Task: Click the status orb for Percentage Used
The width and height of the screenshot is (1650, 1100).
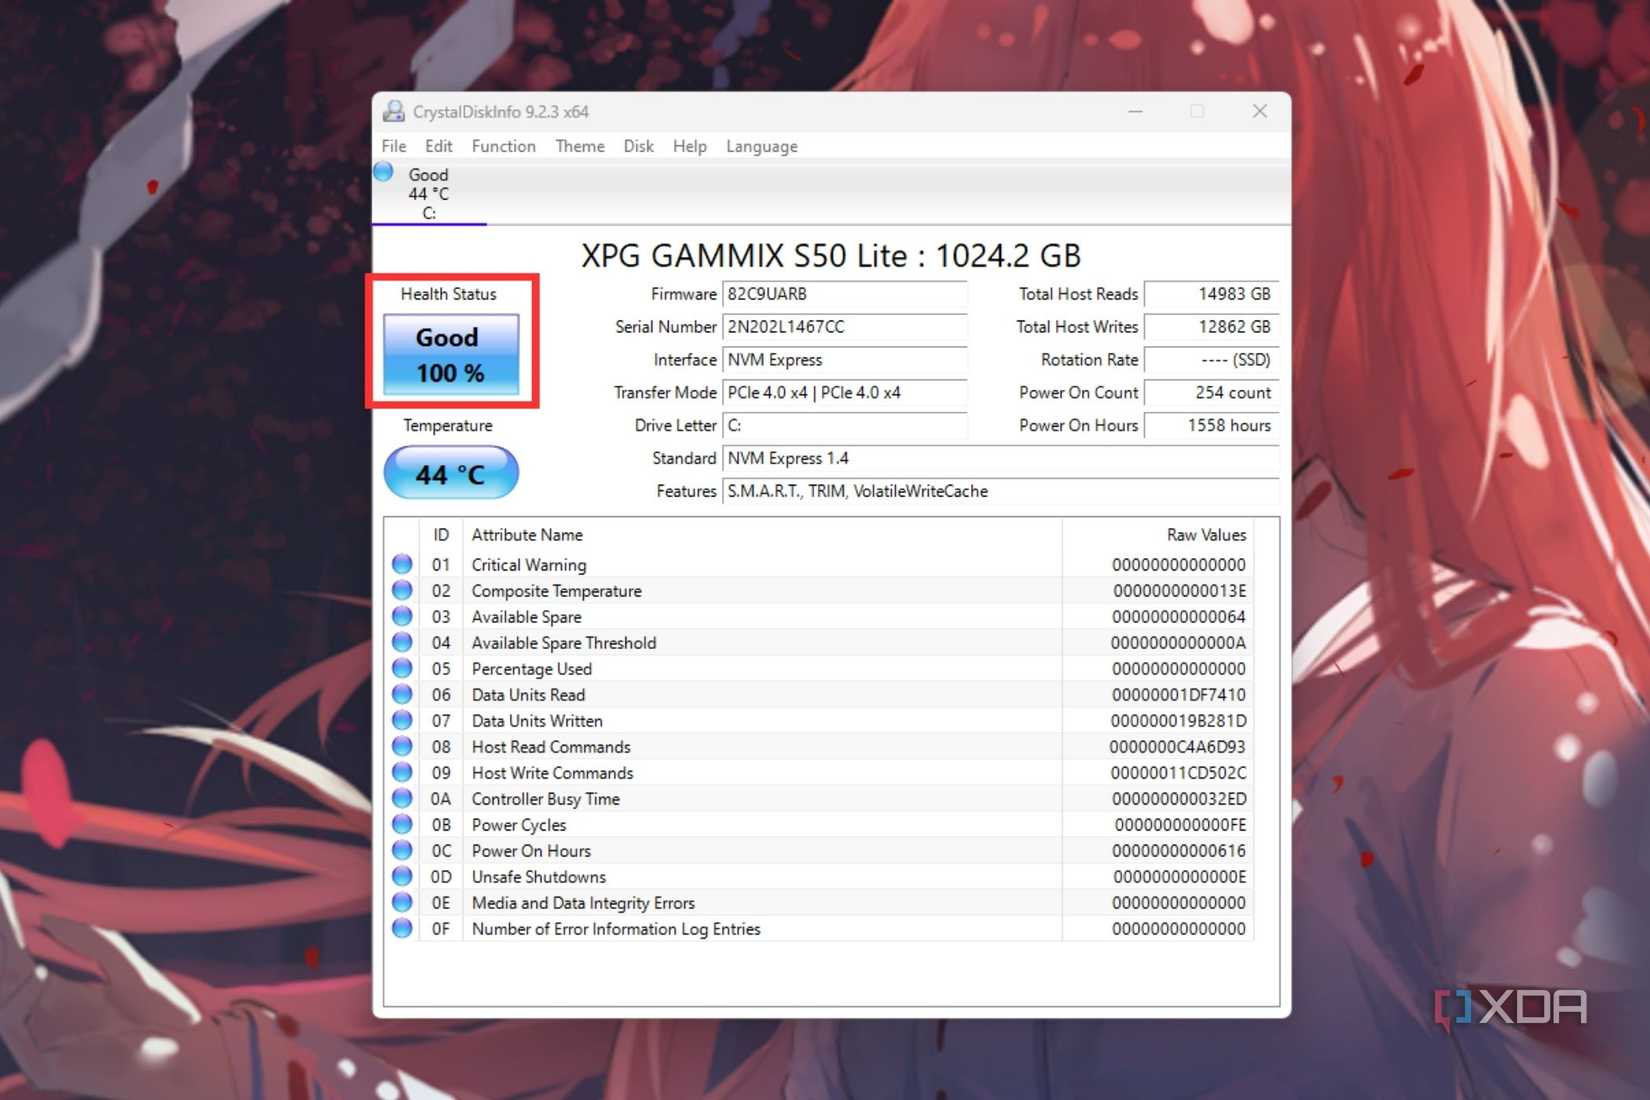Action: [402, 668]
